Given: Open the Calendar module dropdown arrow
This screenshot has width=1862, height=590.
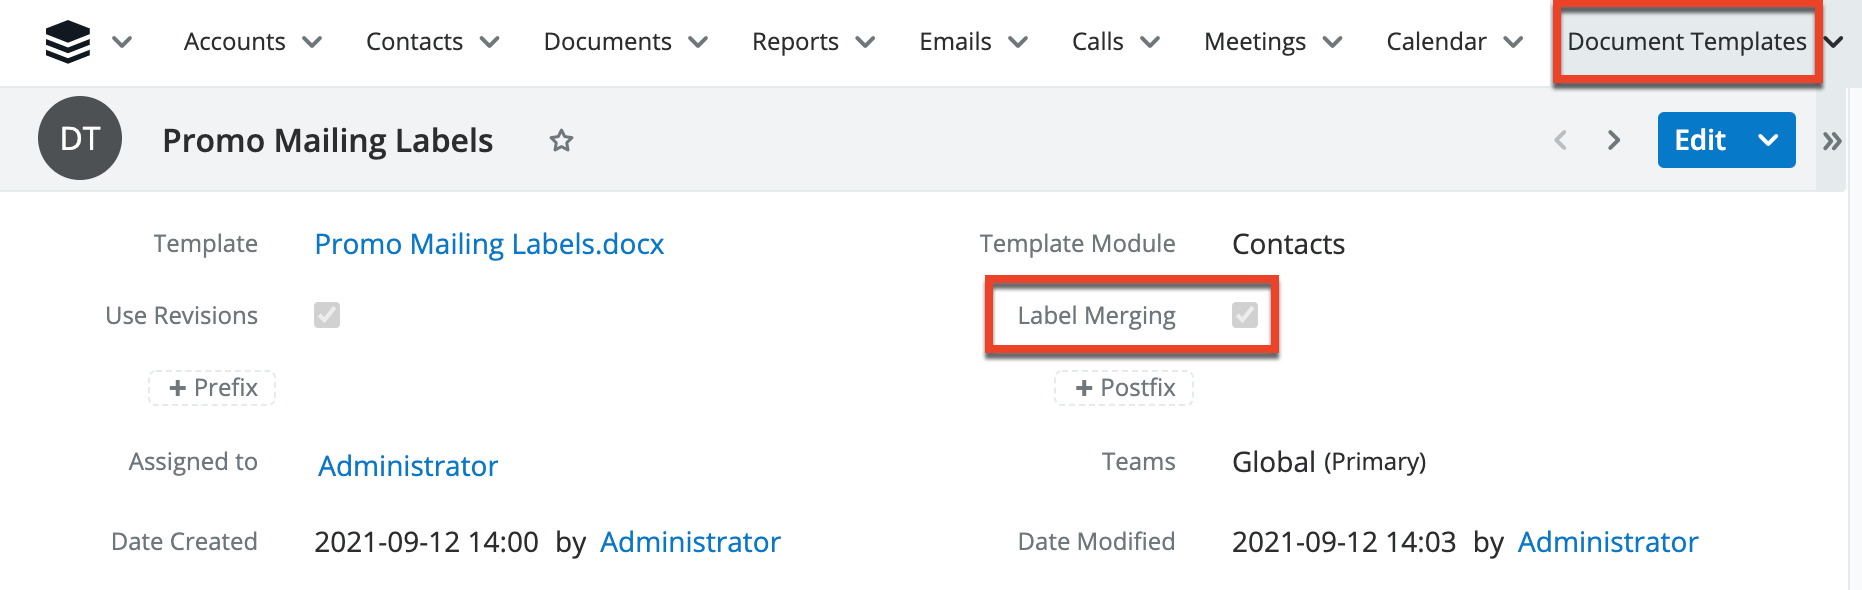Looking at the screenshot, I should [x=1513, y=42].
